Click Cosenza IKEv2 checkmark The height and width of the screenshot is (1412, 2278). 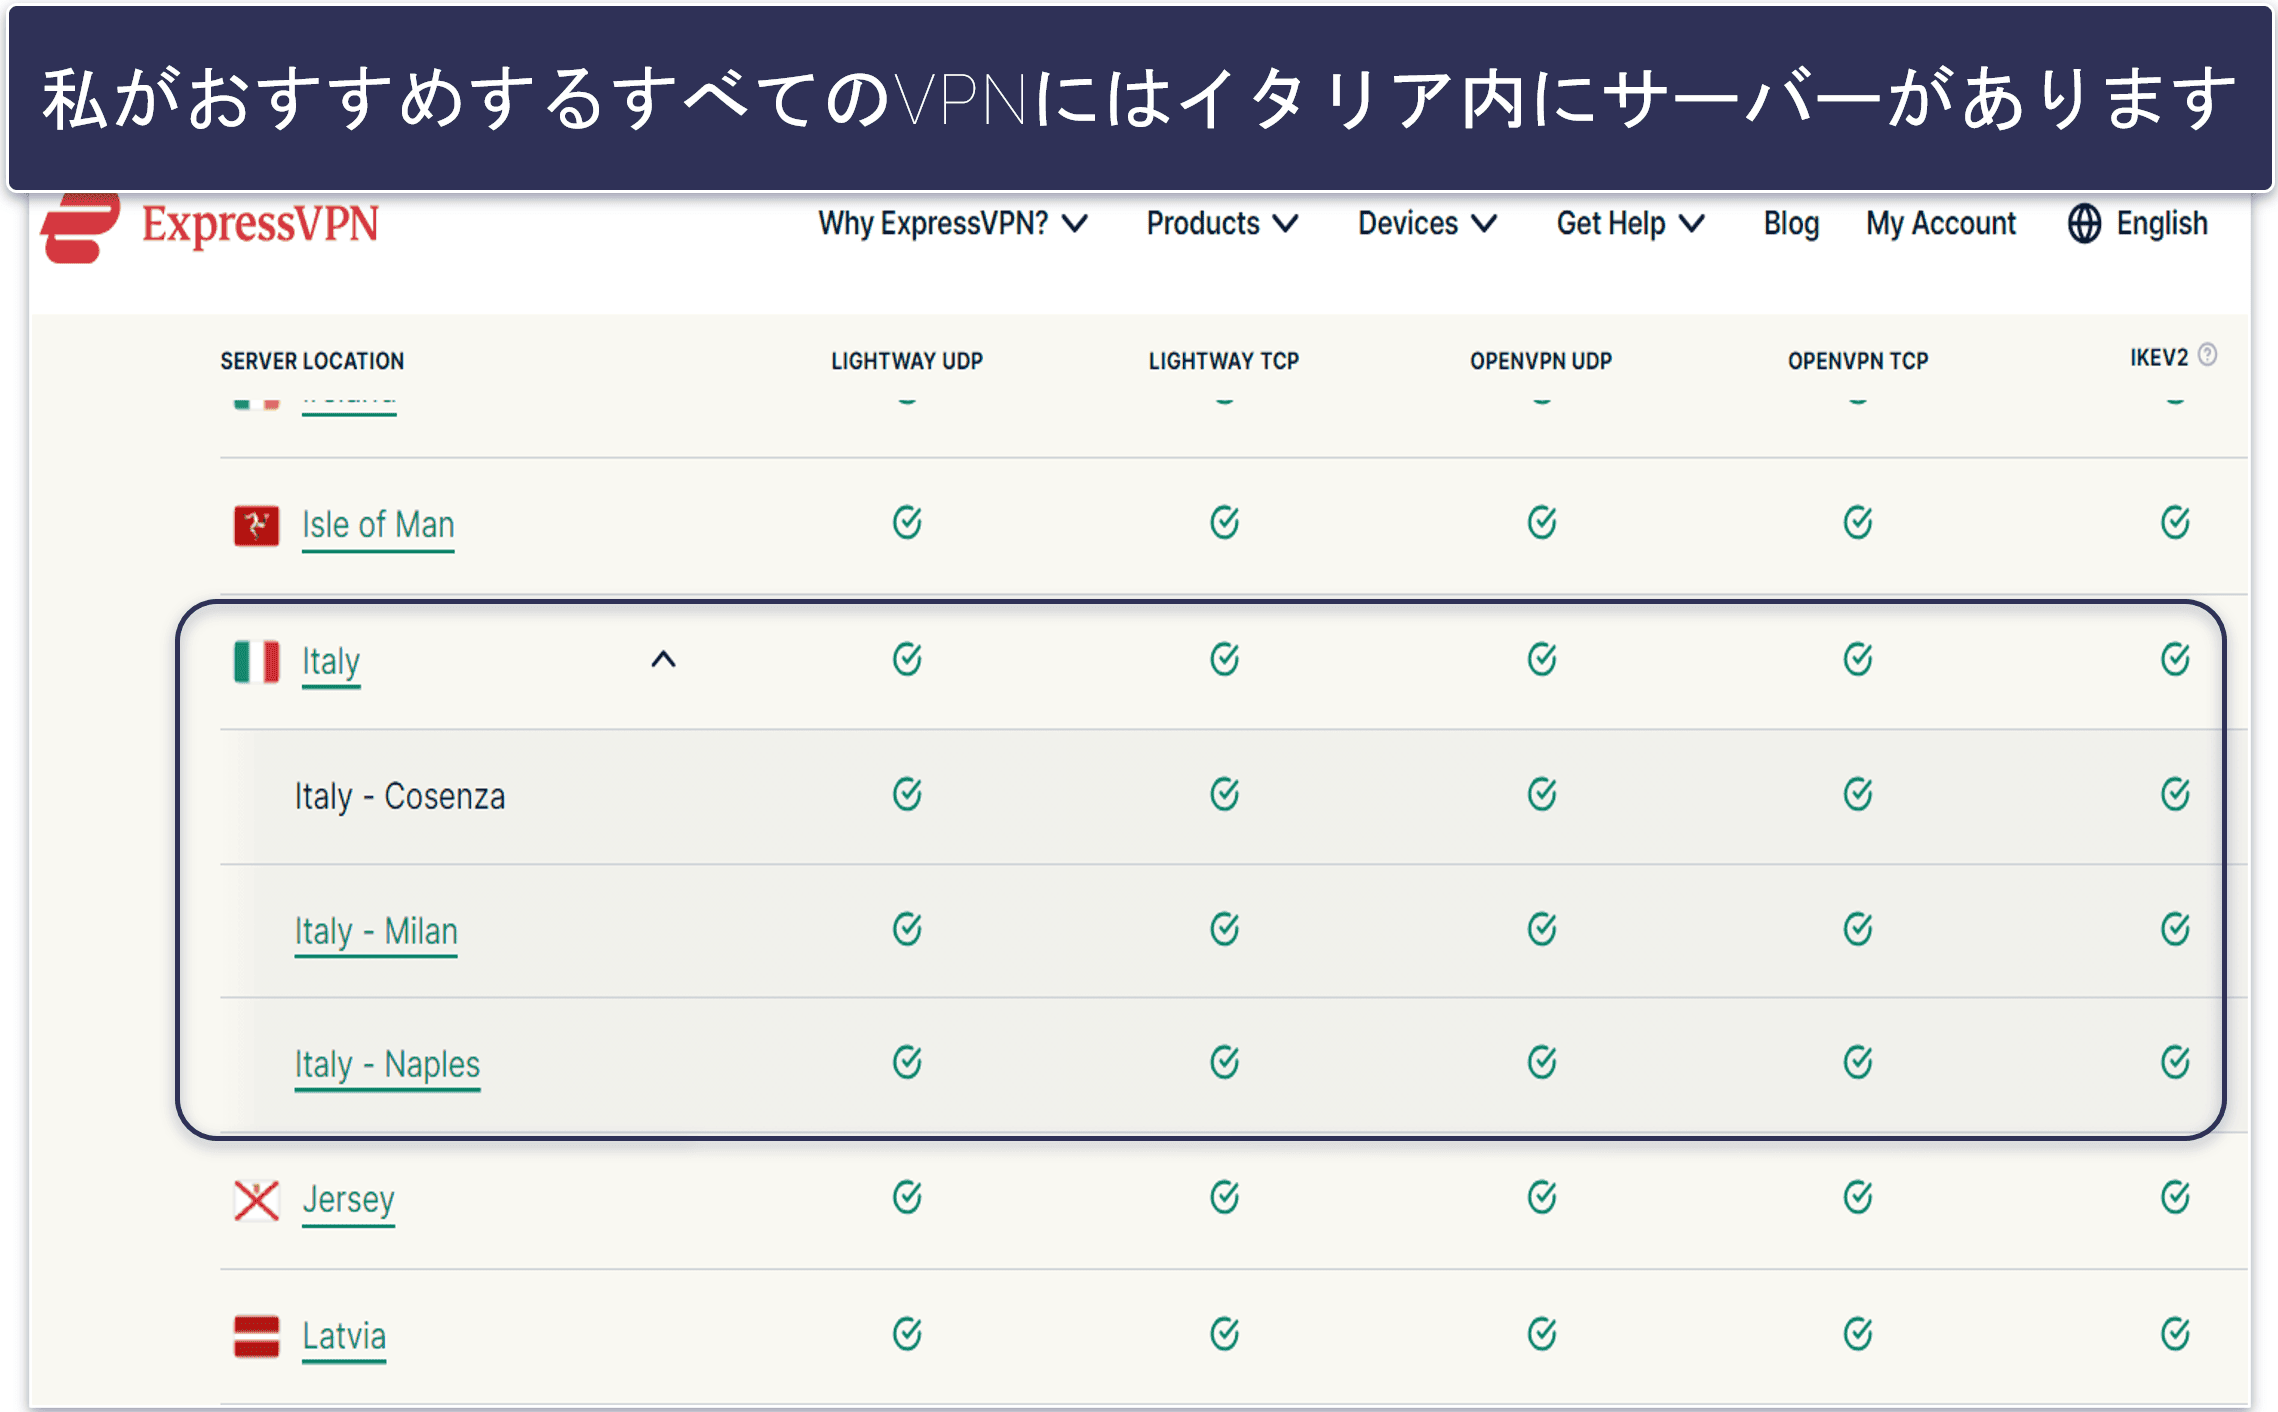click(2175, 794)
